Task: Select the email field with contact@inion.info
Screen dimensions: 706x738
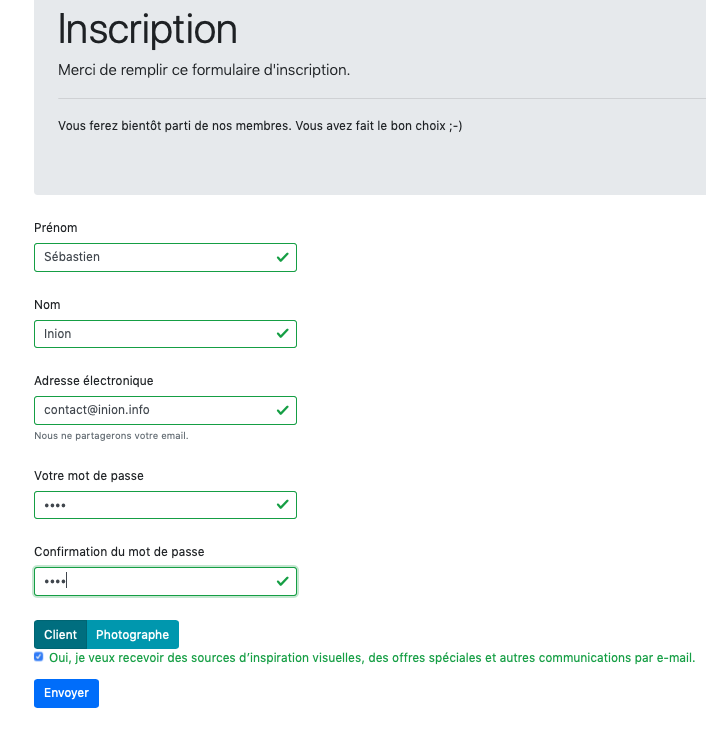Action: (x=150, y=410)
